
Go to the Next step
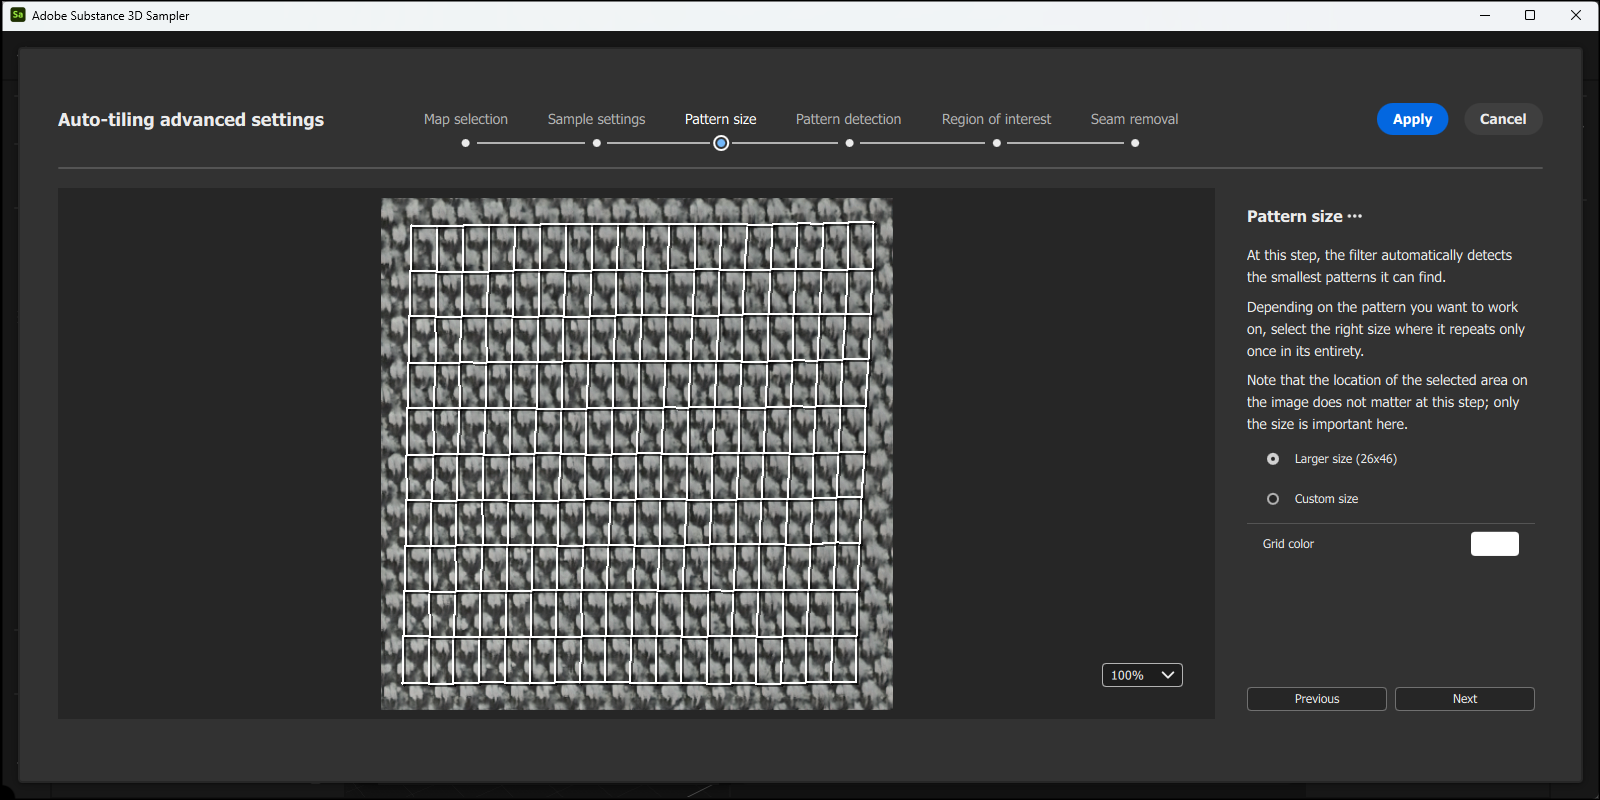(1464, 699)
